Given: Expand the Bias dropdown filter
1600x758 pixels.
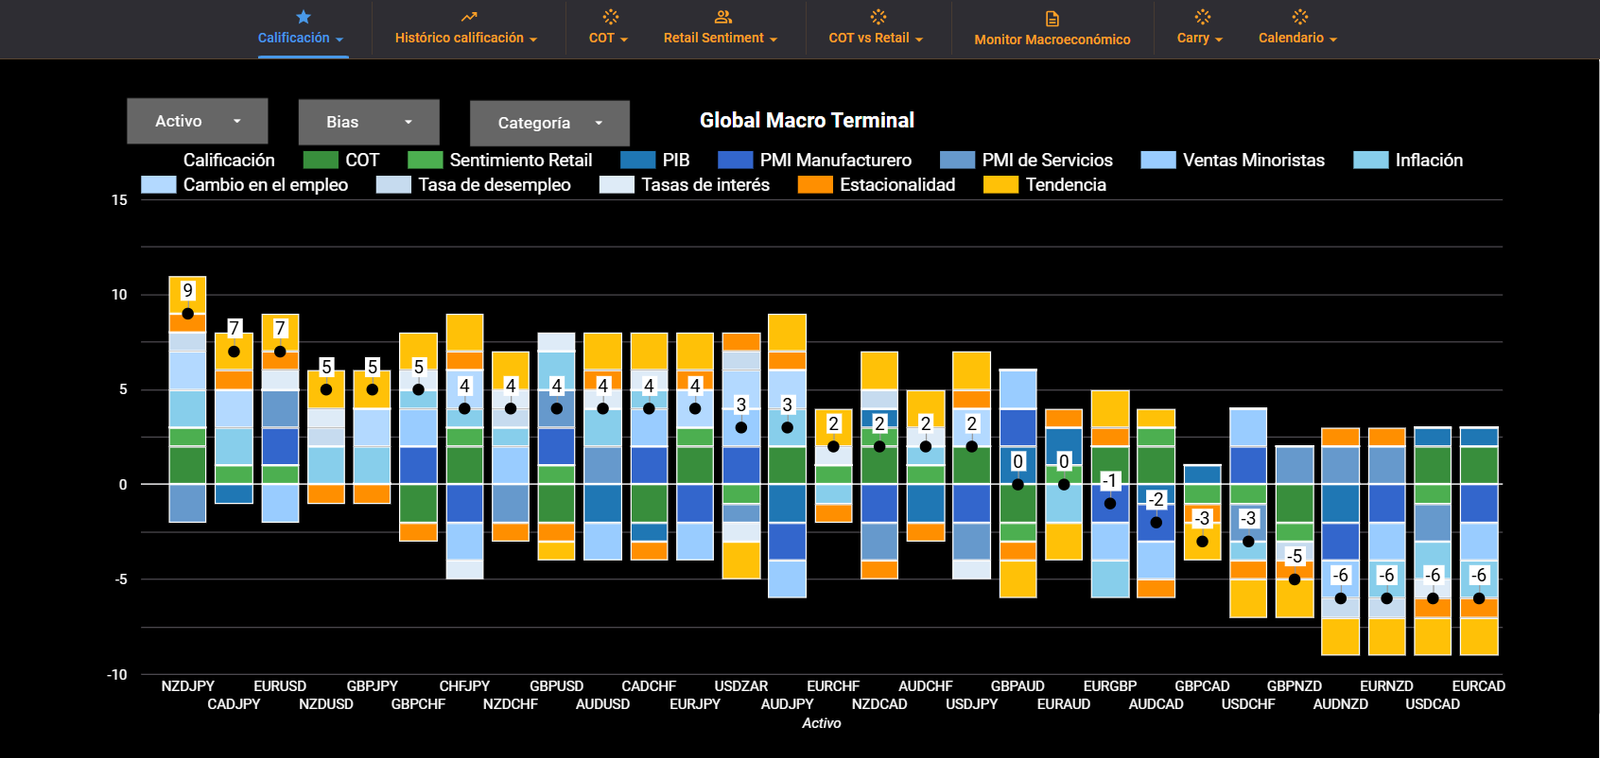Looking at the screenshot, I should coord(368,122).
